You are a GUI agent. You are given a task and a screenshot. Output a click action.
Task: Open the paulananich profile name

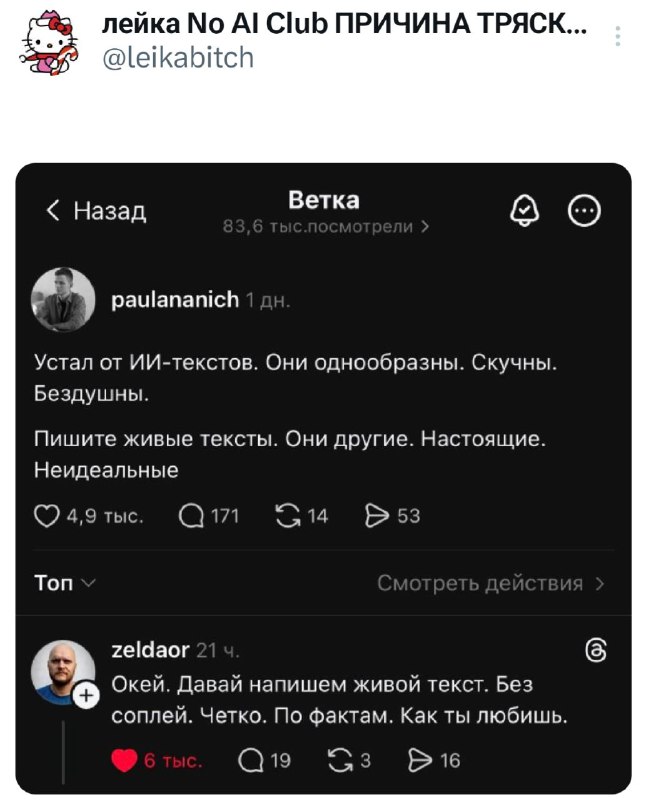(174, 299)
